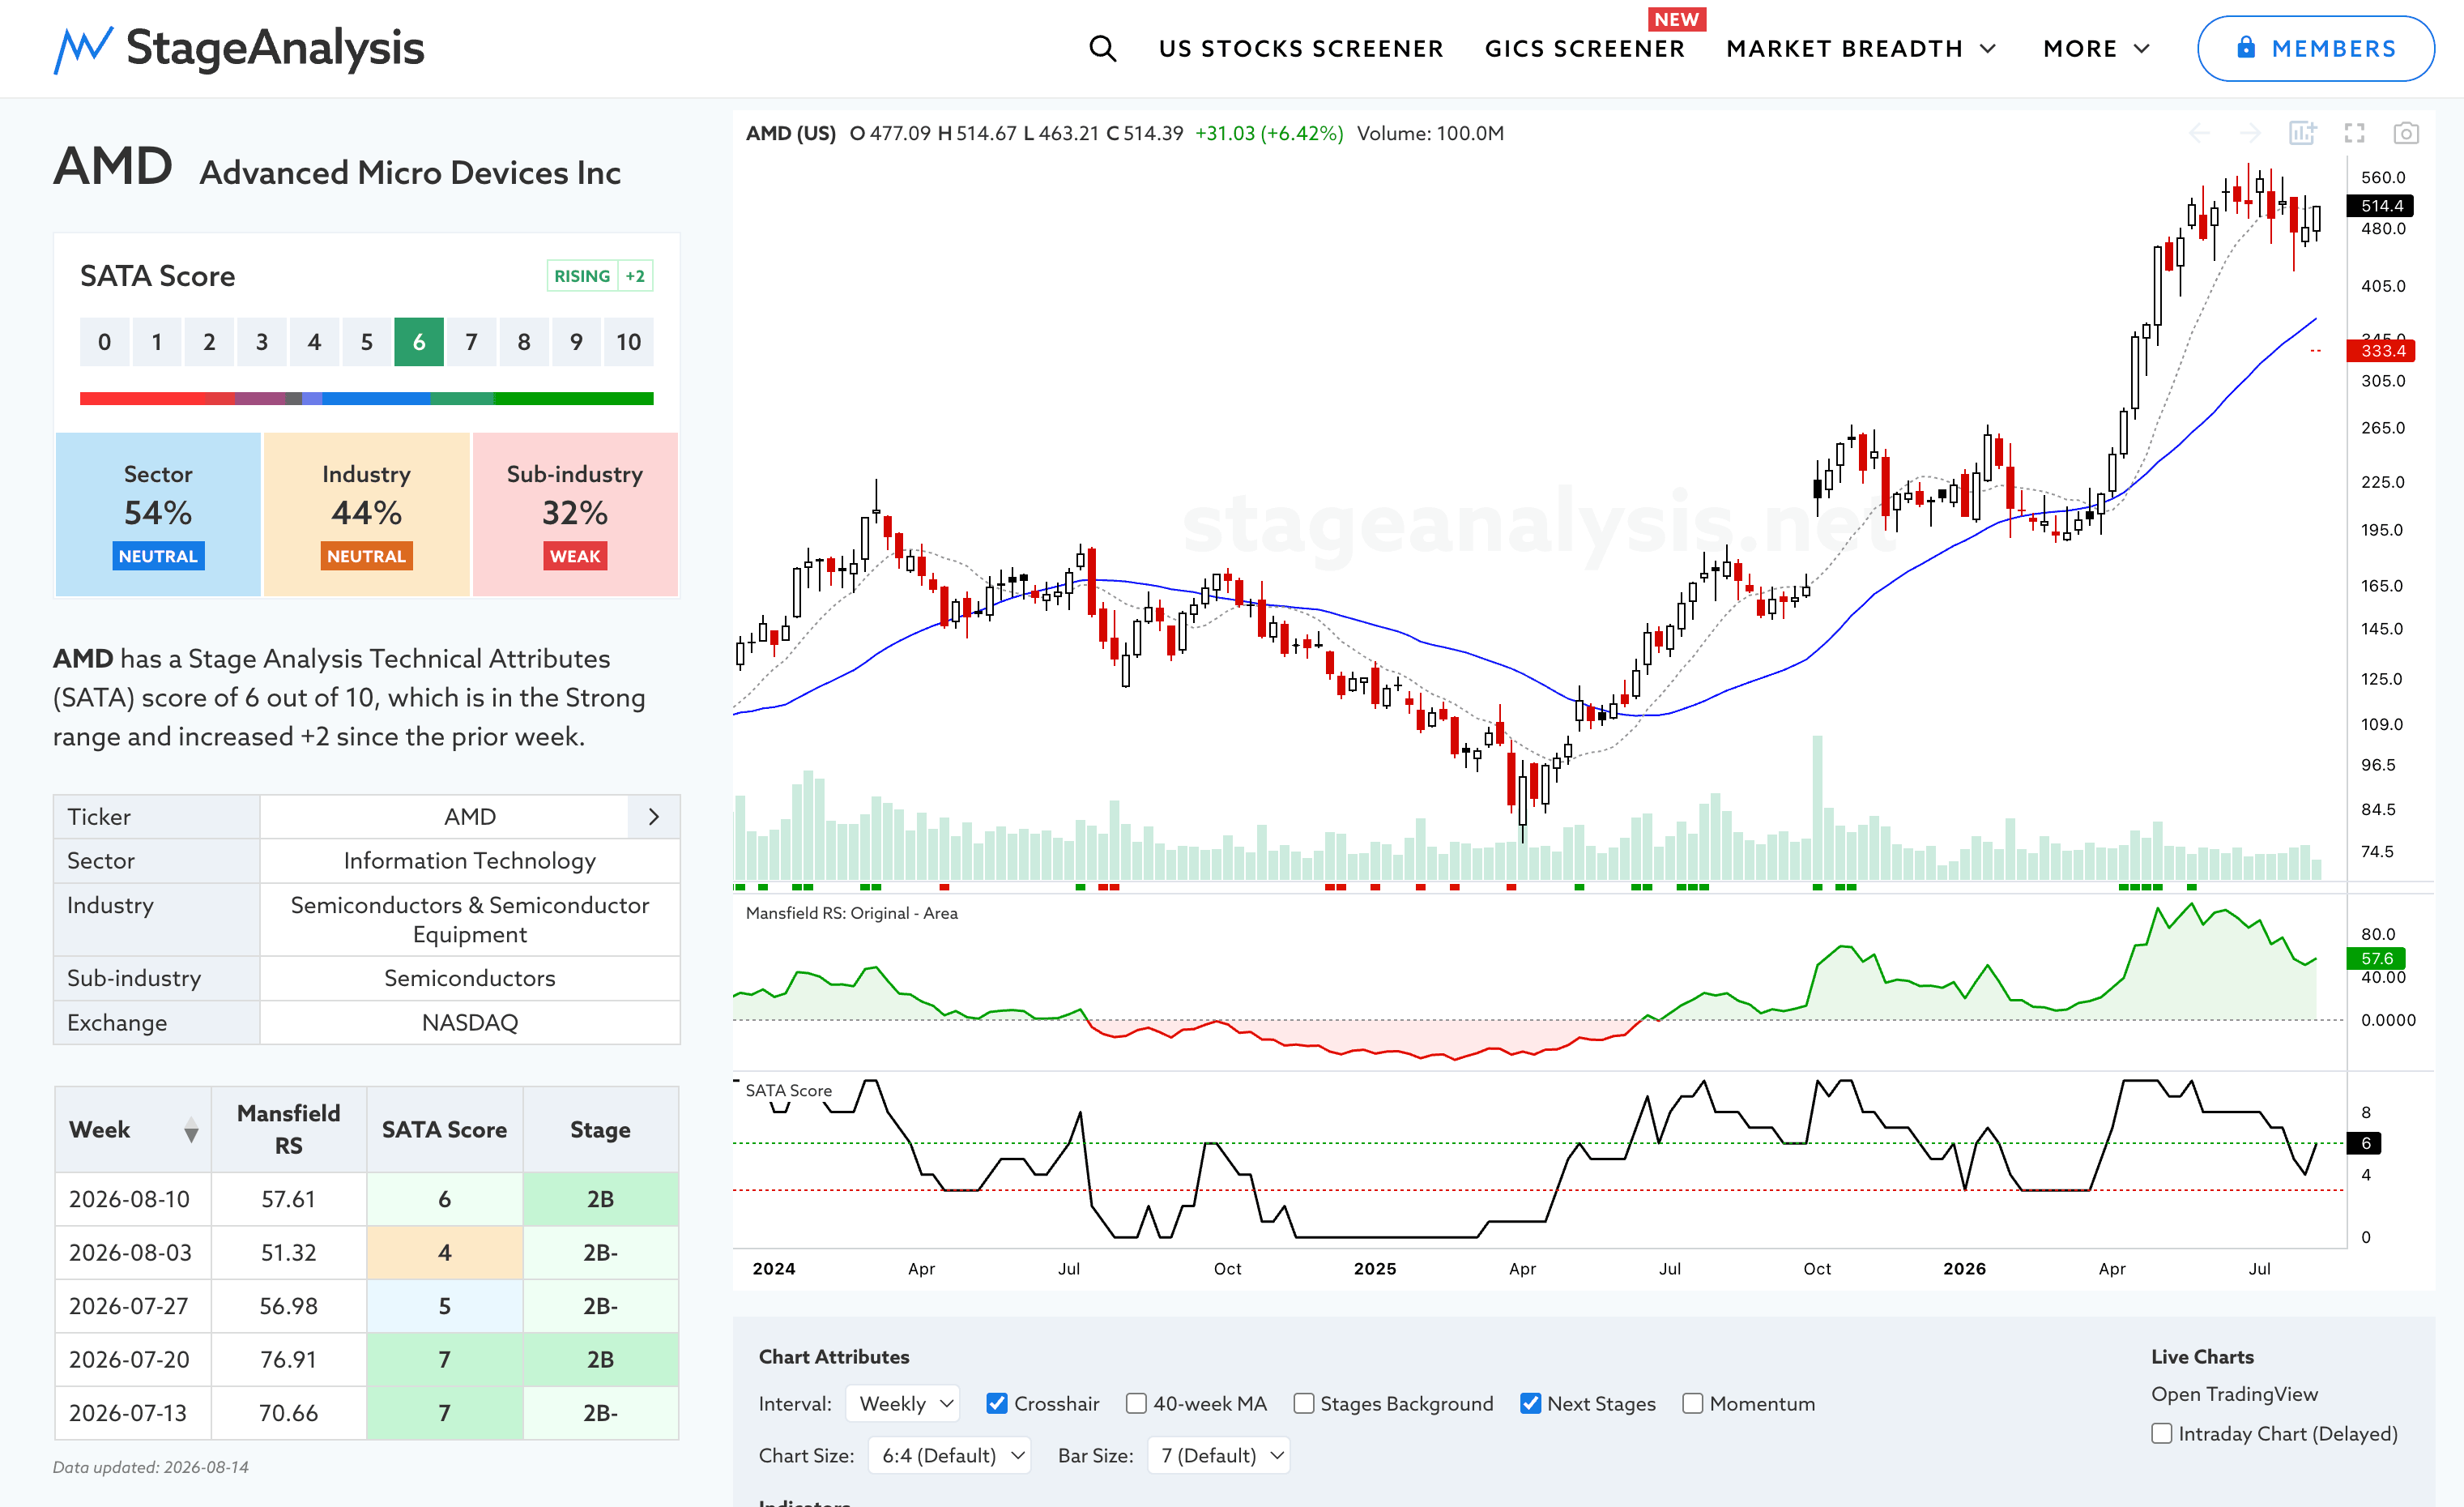Click the Sector 54% Neutral card
Image resolution: width=2464 pixels, height=1507 pixels.
pyautogui.click(x=158, y=514)
